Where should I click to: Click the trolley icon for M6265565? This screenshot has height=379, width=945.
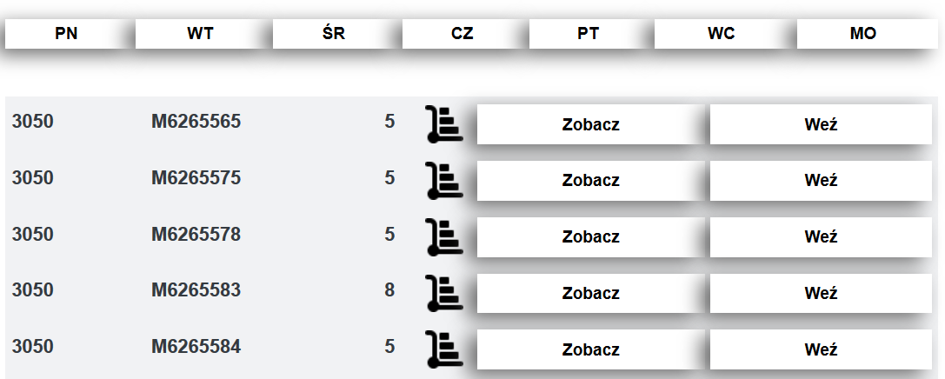(x=444, y=124)
